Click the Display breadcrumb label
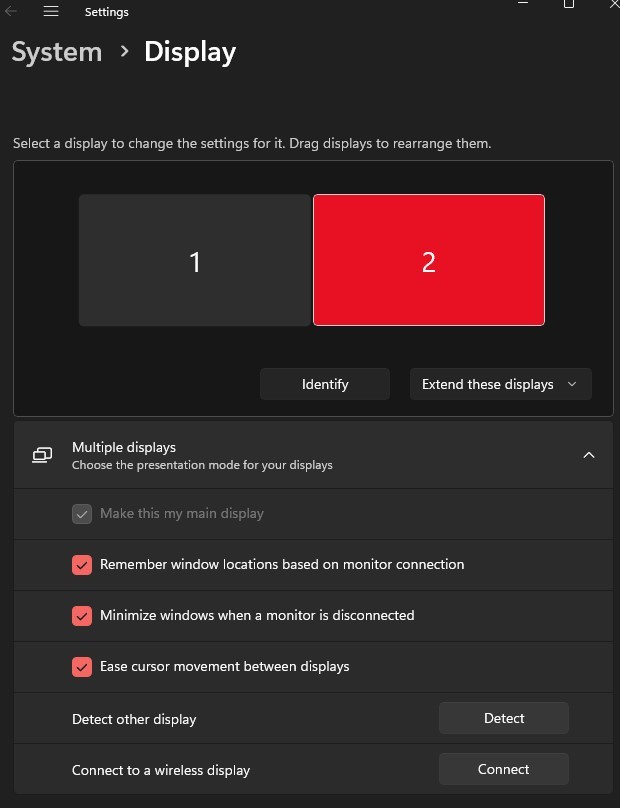 [x=189, y=51]
